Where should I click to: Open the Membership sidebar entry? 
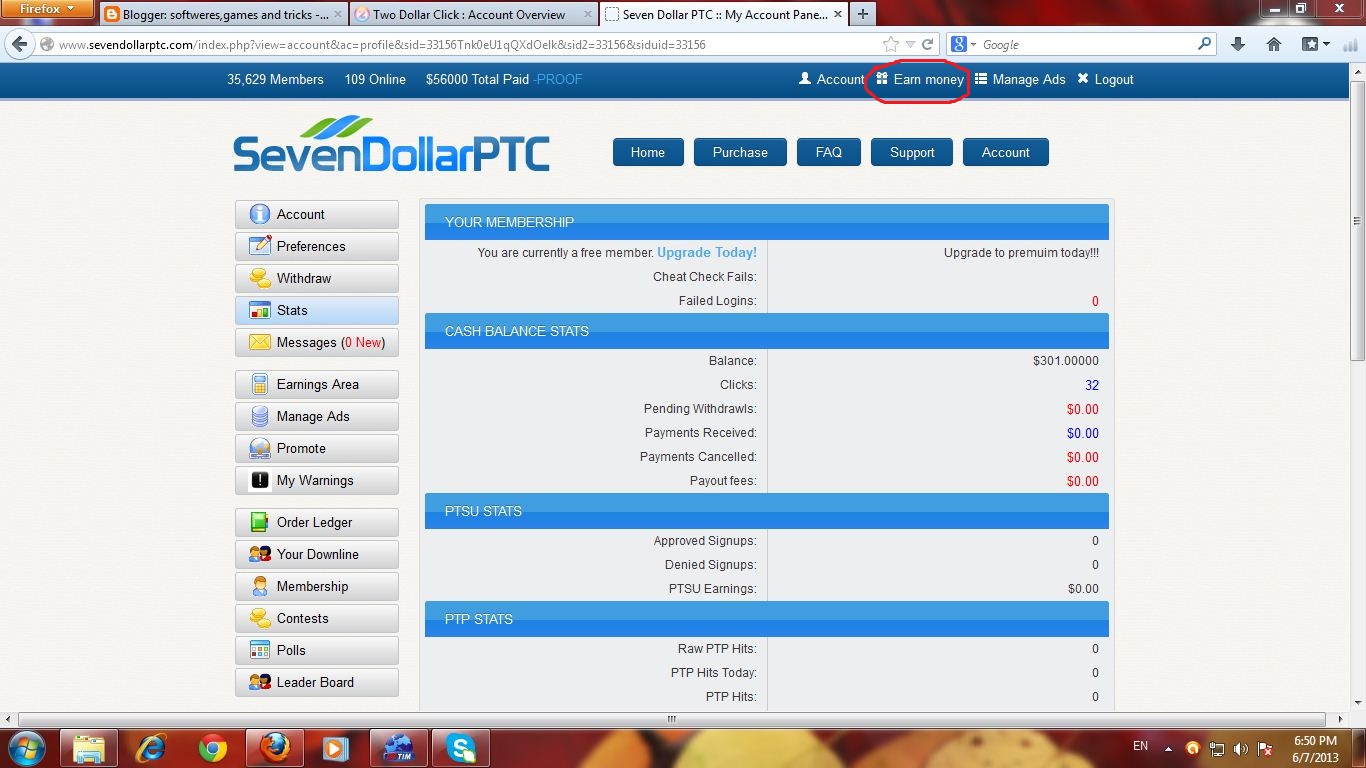click(316, 586)
